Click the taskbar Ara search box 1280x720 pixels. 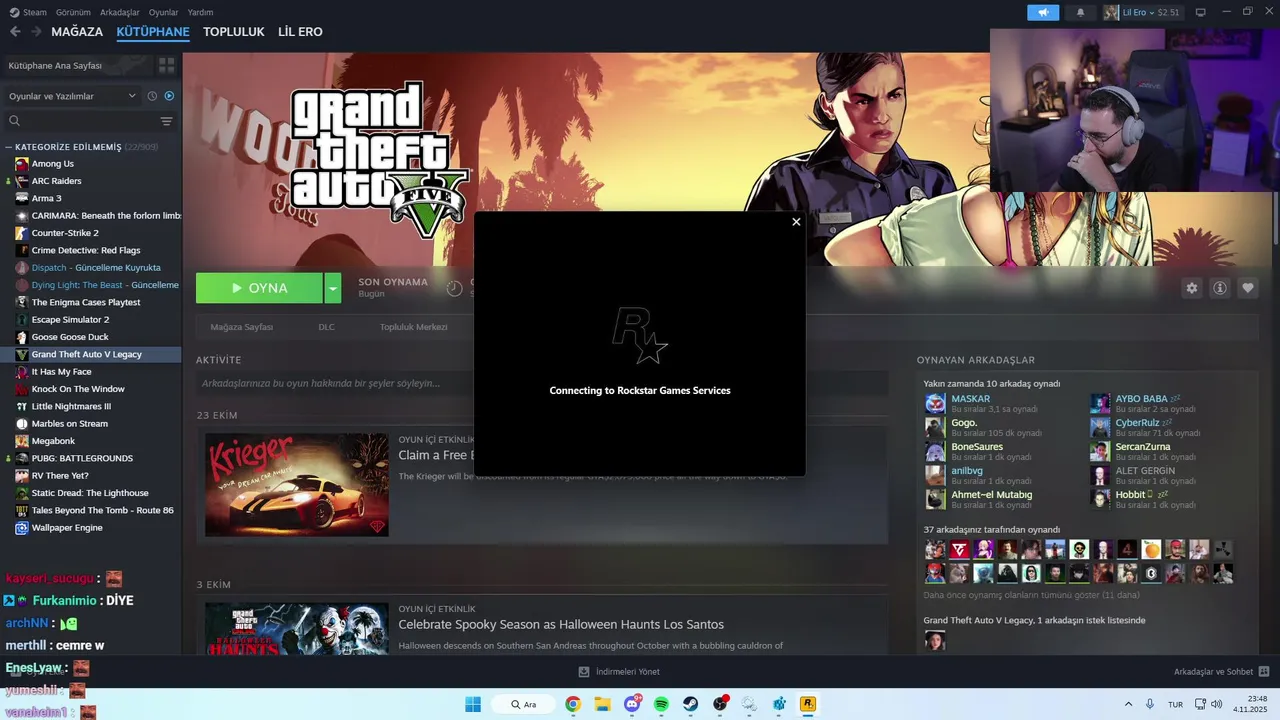524,704
